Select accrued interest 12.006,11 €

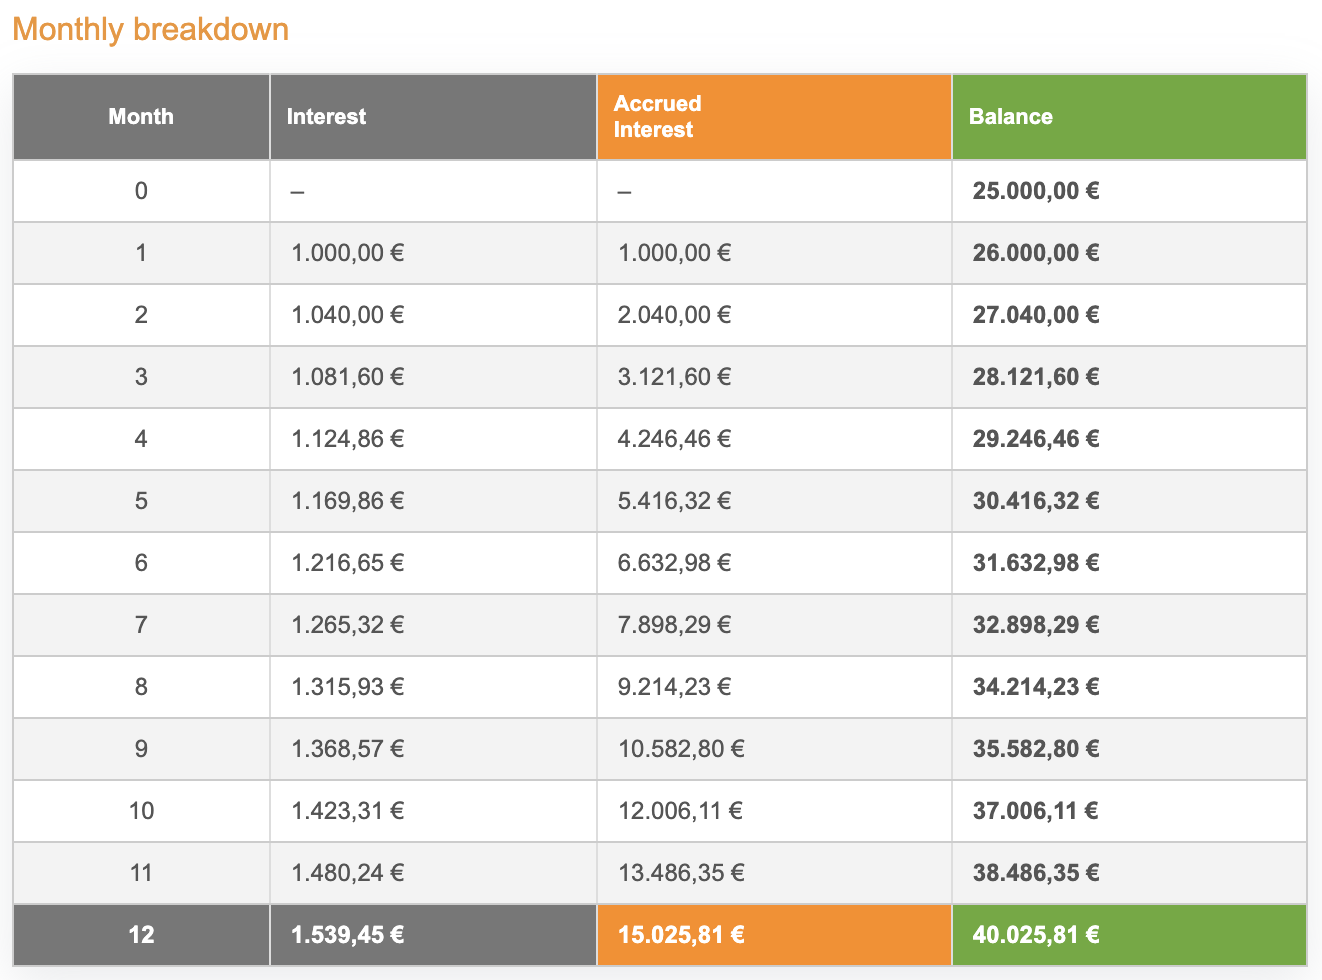(680, 811)
